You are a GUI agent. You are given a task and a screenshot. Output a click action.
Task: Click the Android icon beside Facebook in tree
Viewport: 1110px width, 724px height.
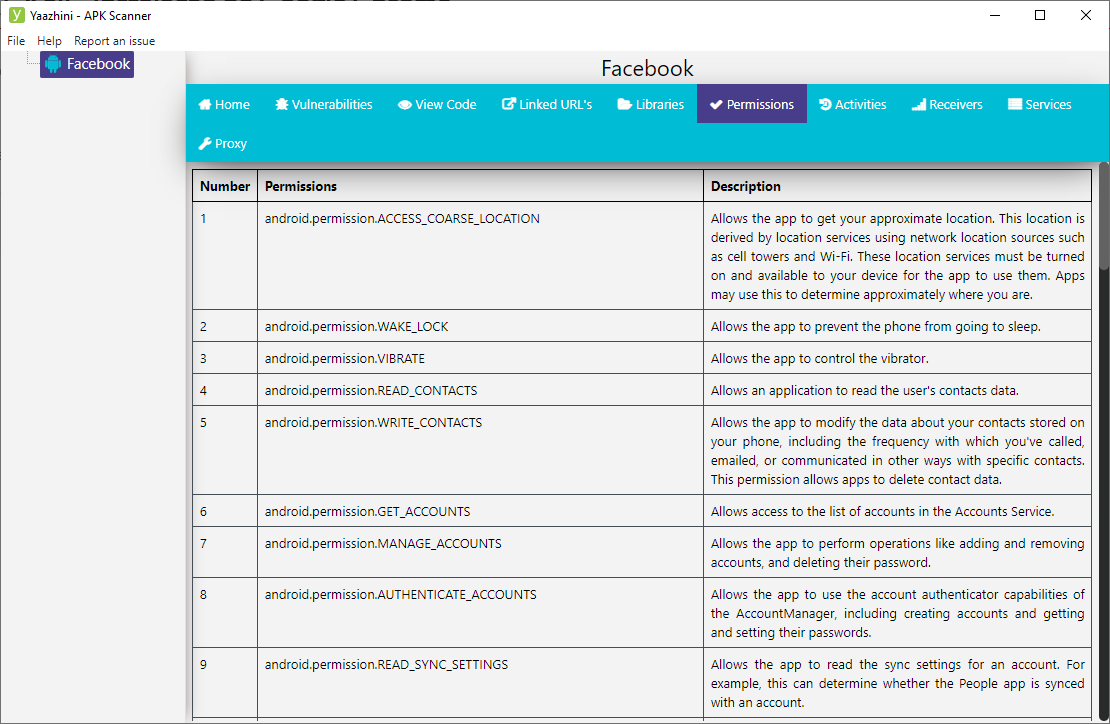click(53, 64)
